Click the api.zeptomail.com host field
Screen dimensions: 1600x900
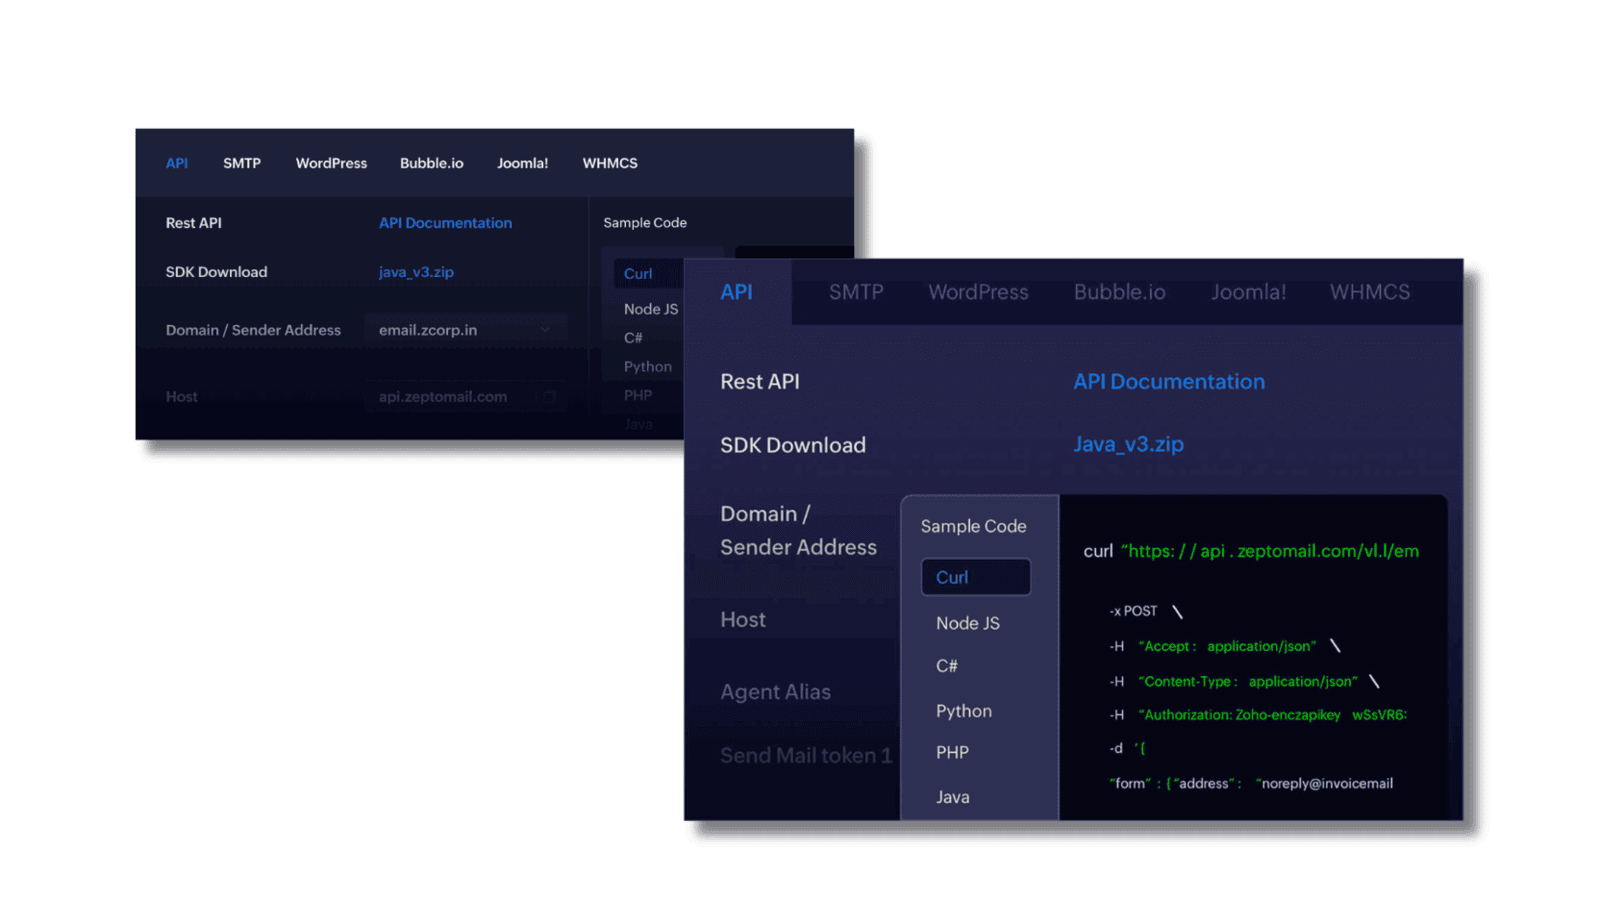point(465,397)
